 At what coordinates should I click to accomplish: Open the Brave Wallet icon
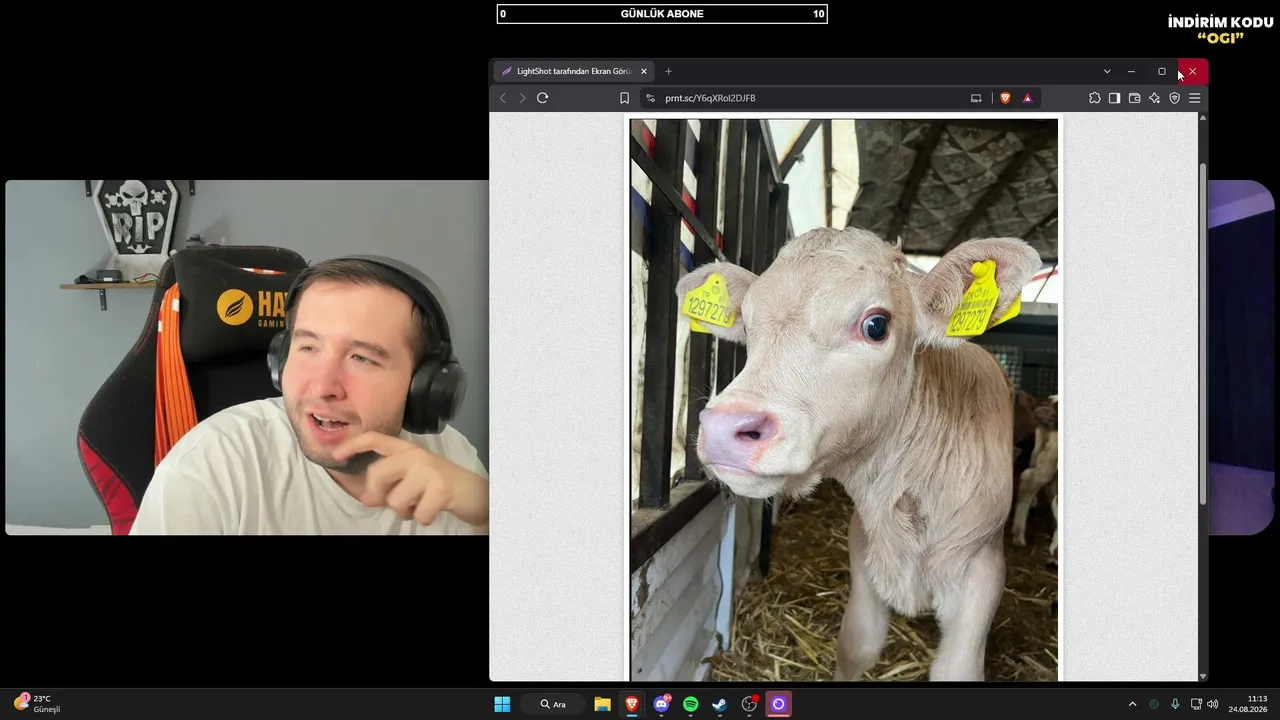pyautogui.click(x=1134, y=98)
